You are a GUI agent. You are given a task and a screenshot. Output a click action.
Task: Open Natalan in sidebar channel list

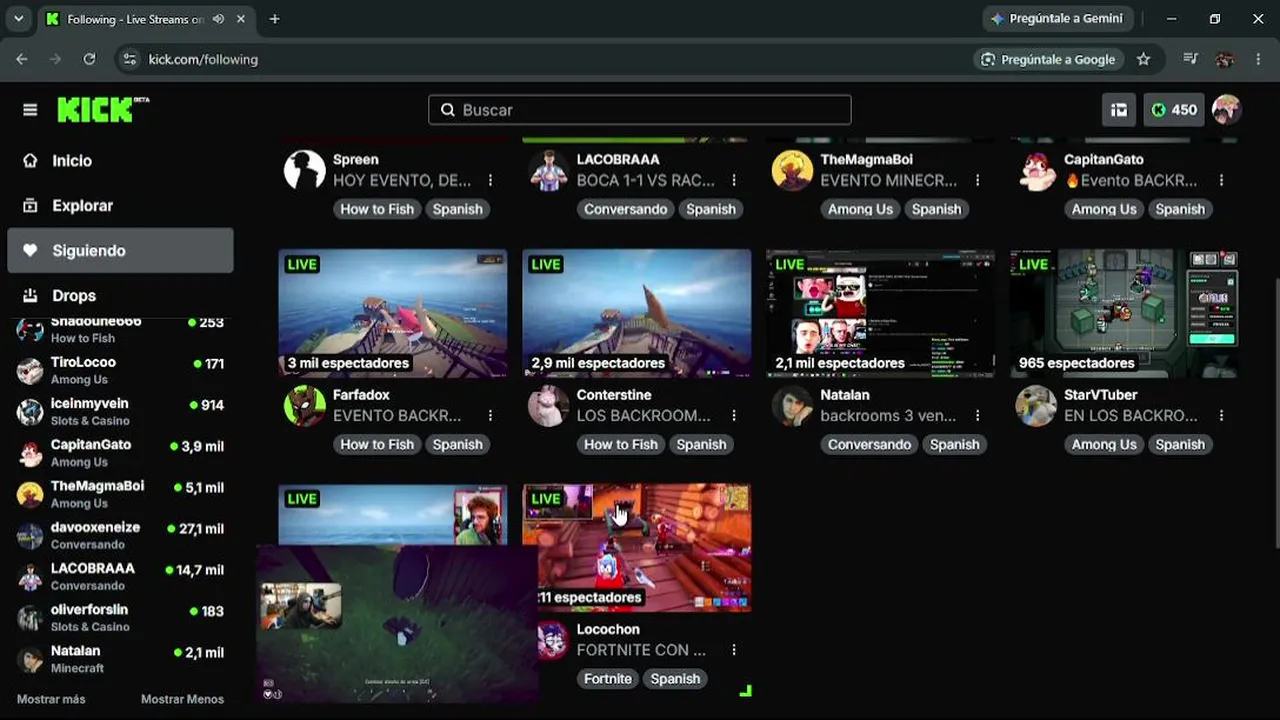click(120, 659)
